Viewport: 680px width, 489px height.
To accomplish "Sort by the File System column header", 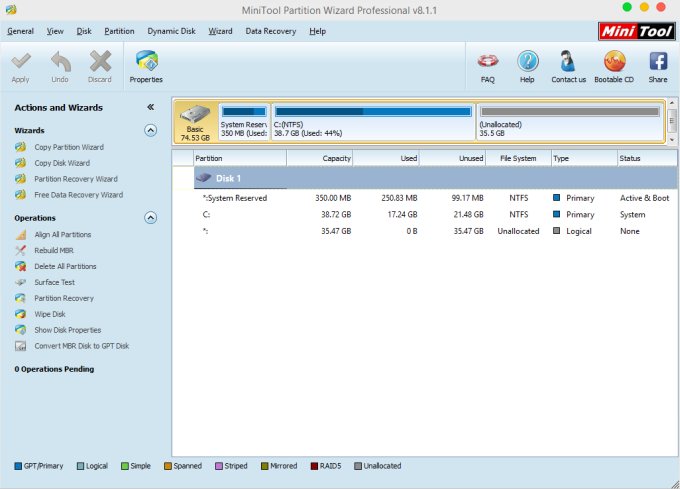I will click(518, 158).
